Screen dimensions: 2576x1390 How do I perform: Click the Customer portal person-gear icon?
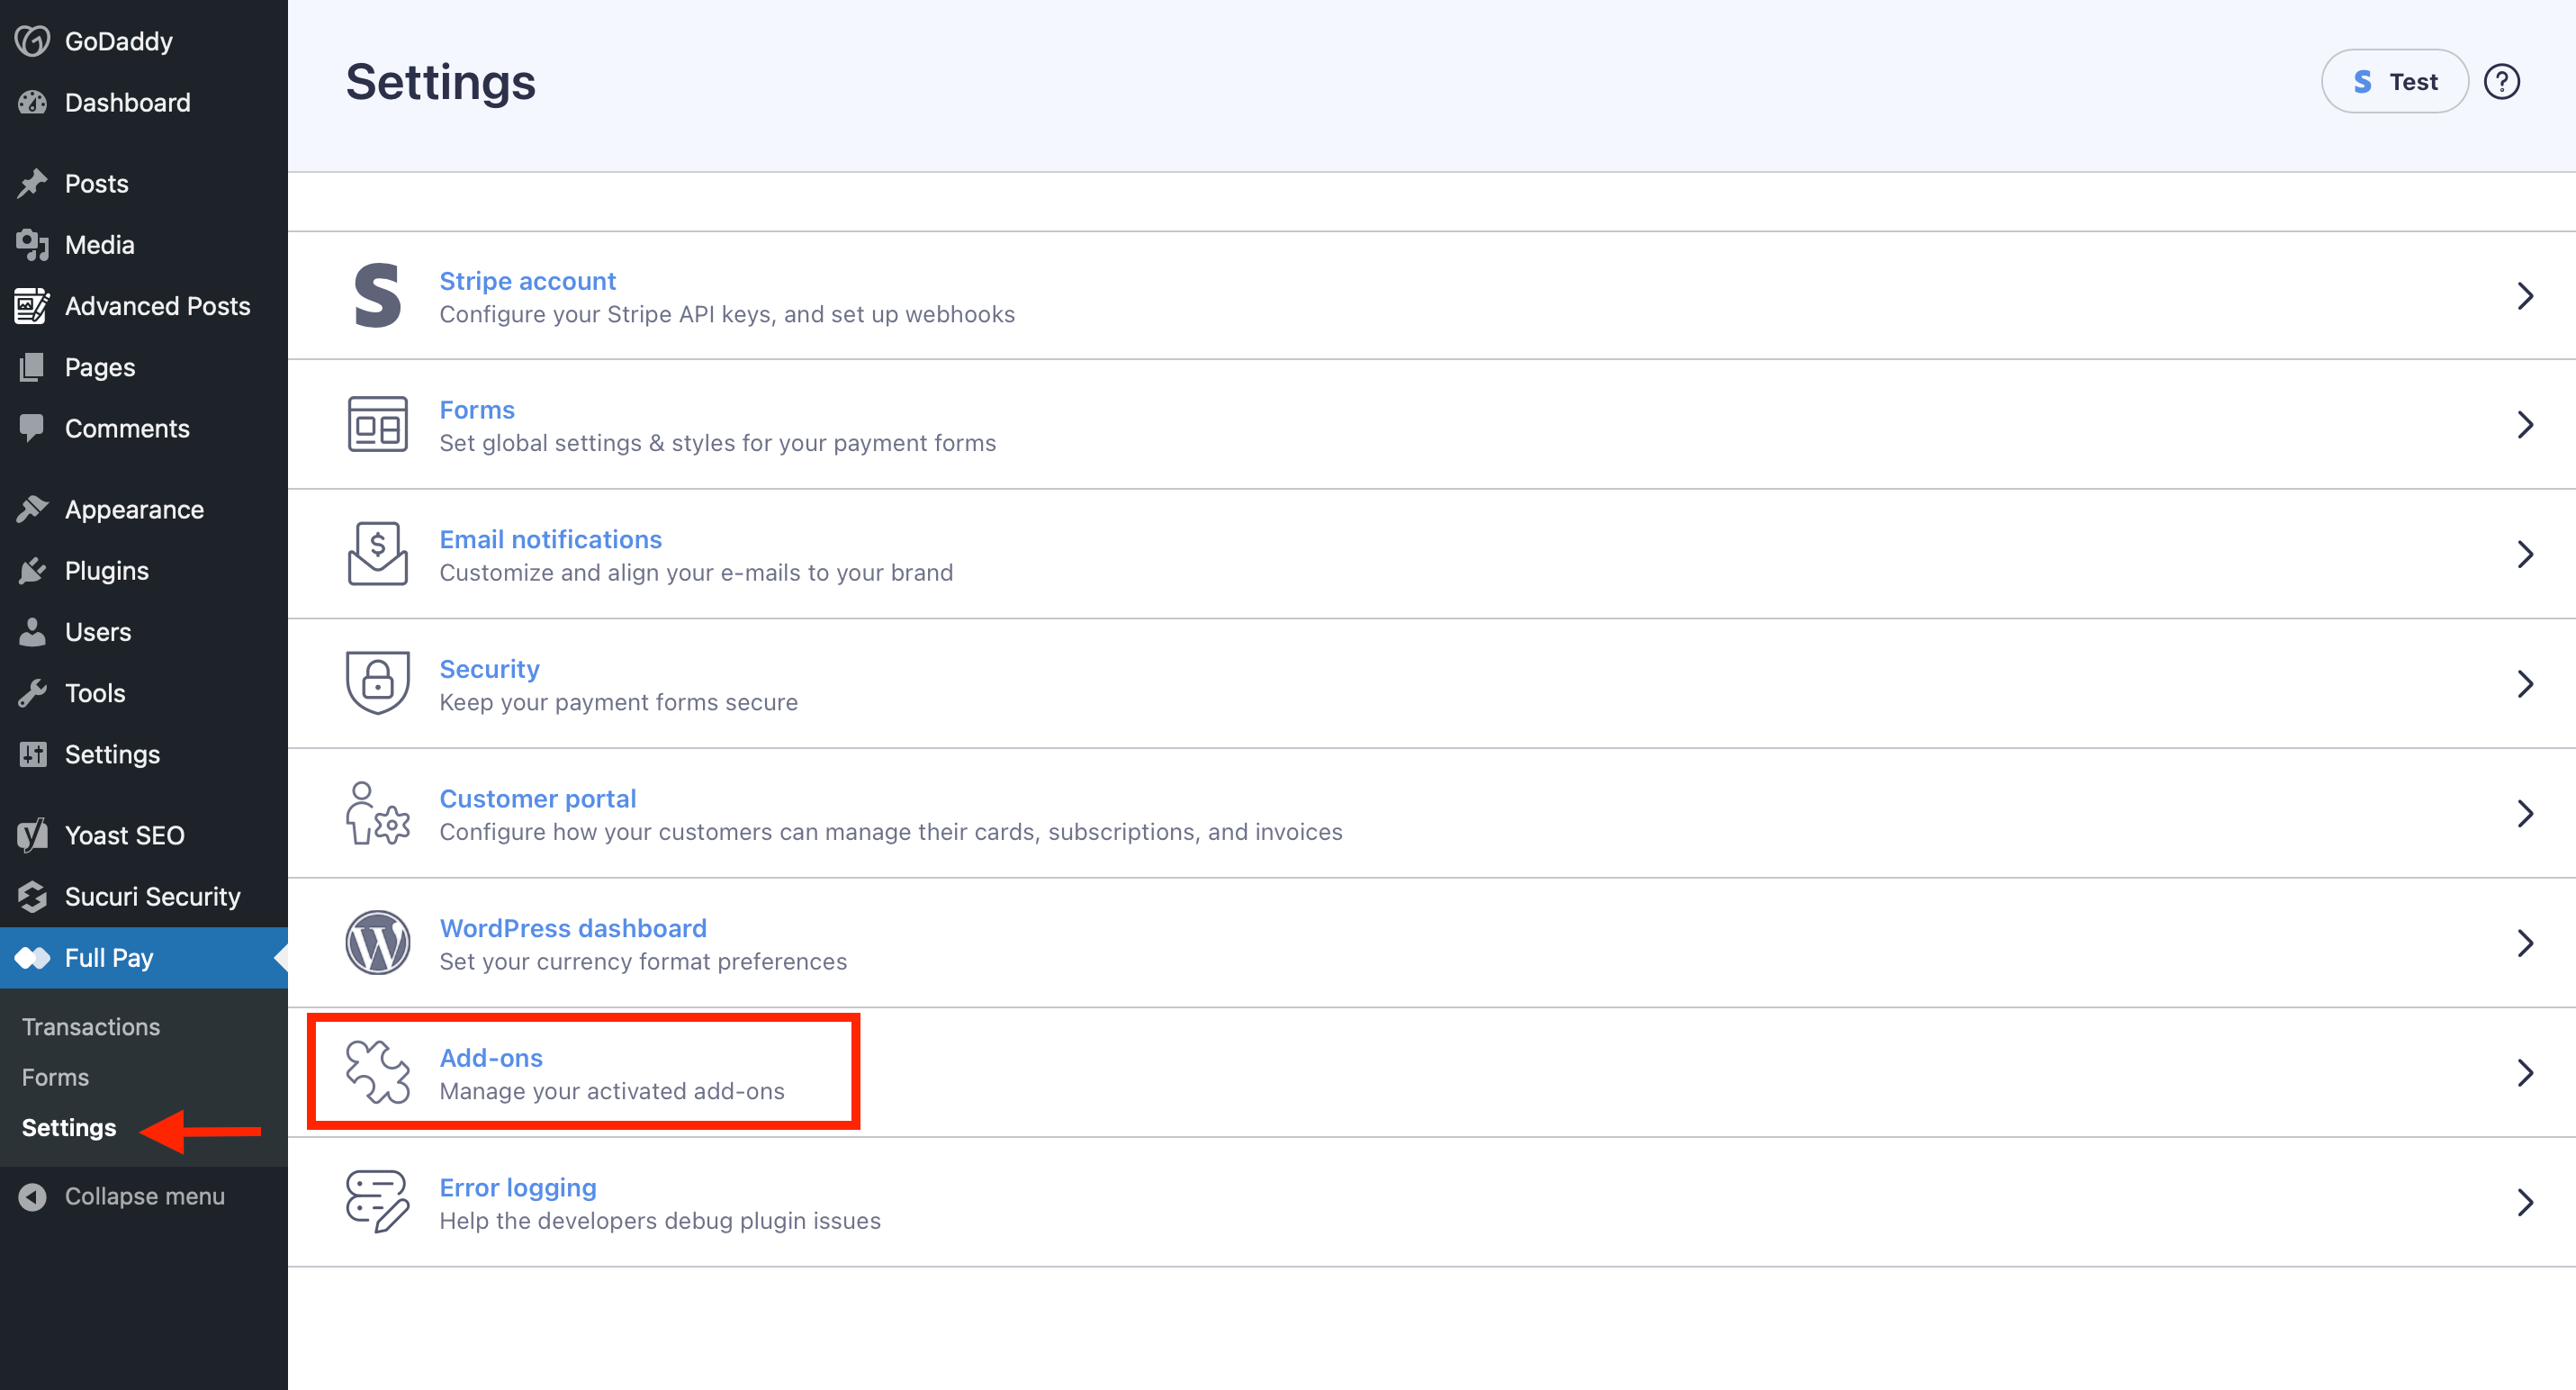click(x=377, y=813)
